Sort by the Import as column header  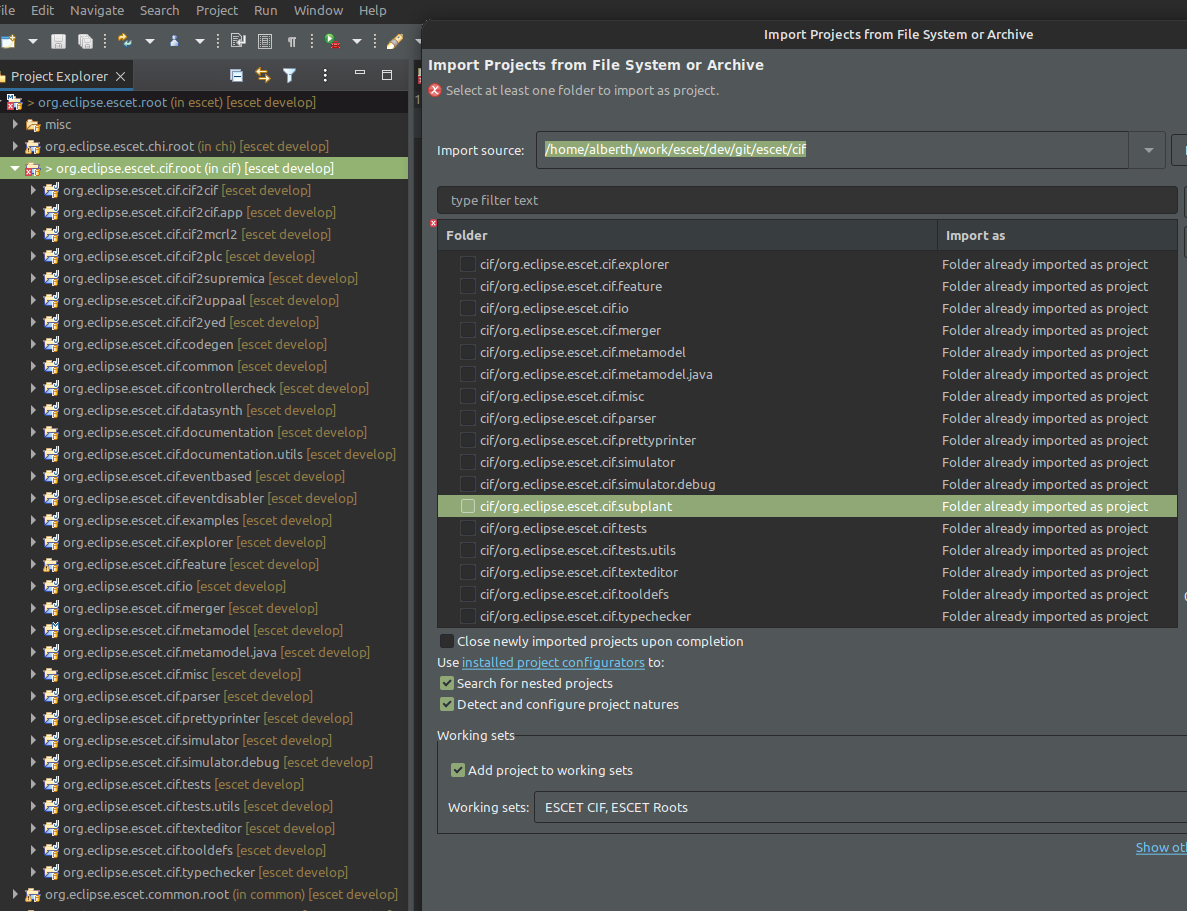1058,236
